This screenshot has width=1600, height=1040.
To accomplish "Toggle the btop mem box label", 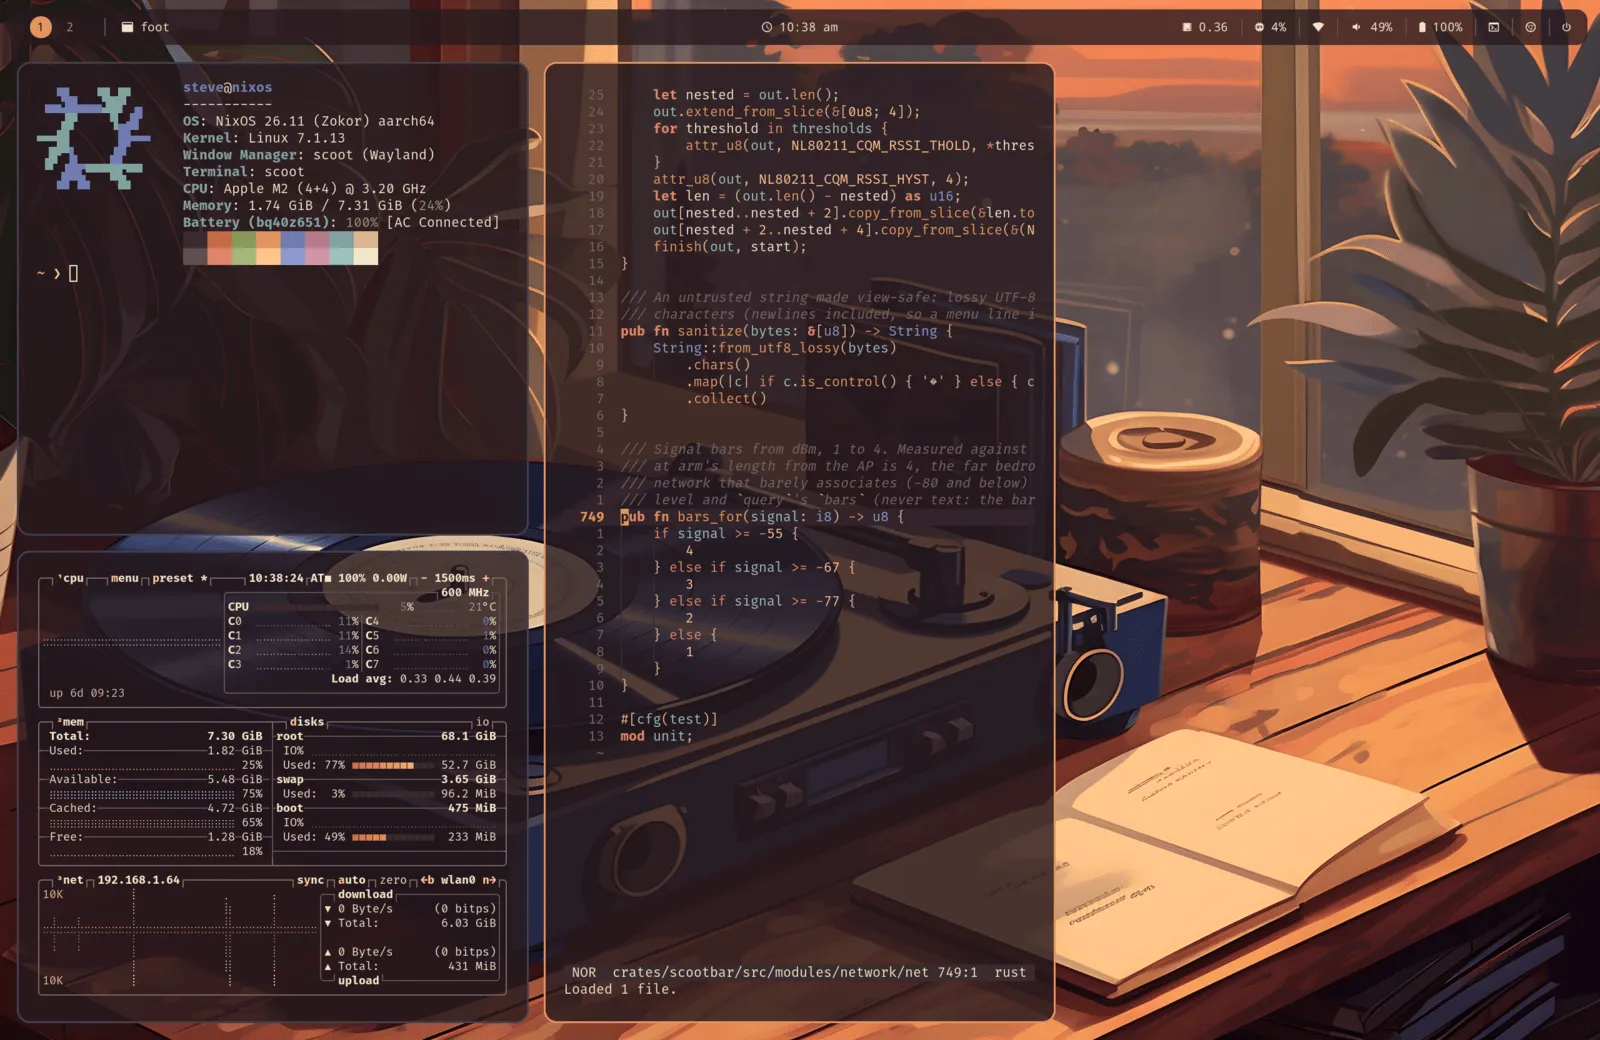I will pyautogui.click(x=71, y=722).
